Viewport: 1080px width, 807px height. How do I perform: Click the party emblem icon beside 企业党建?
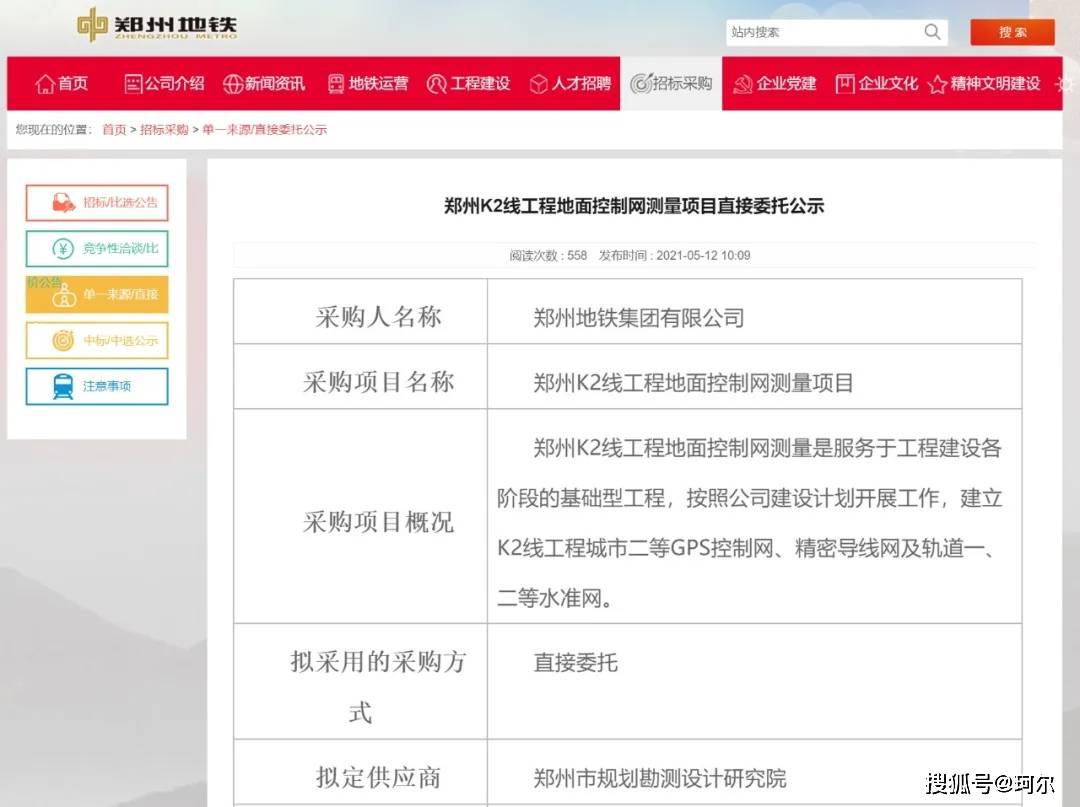[x=742, y=84]
